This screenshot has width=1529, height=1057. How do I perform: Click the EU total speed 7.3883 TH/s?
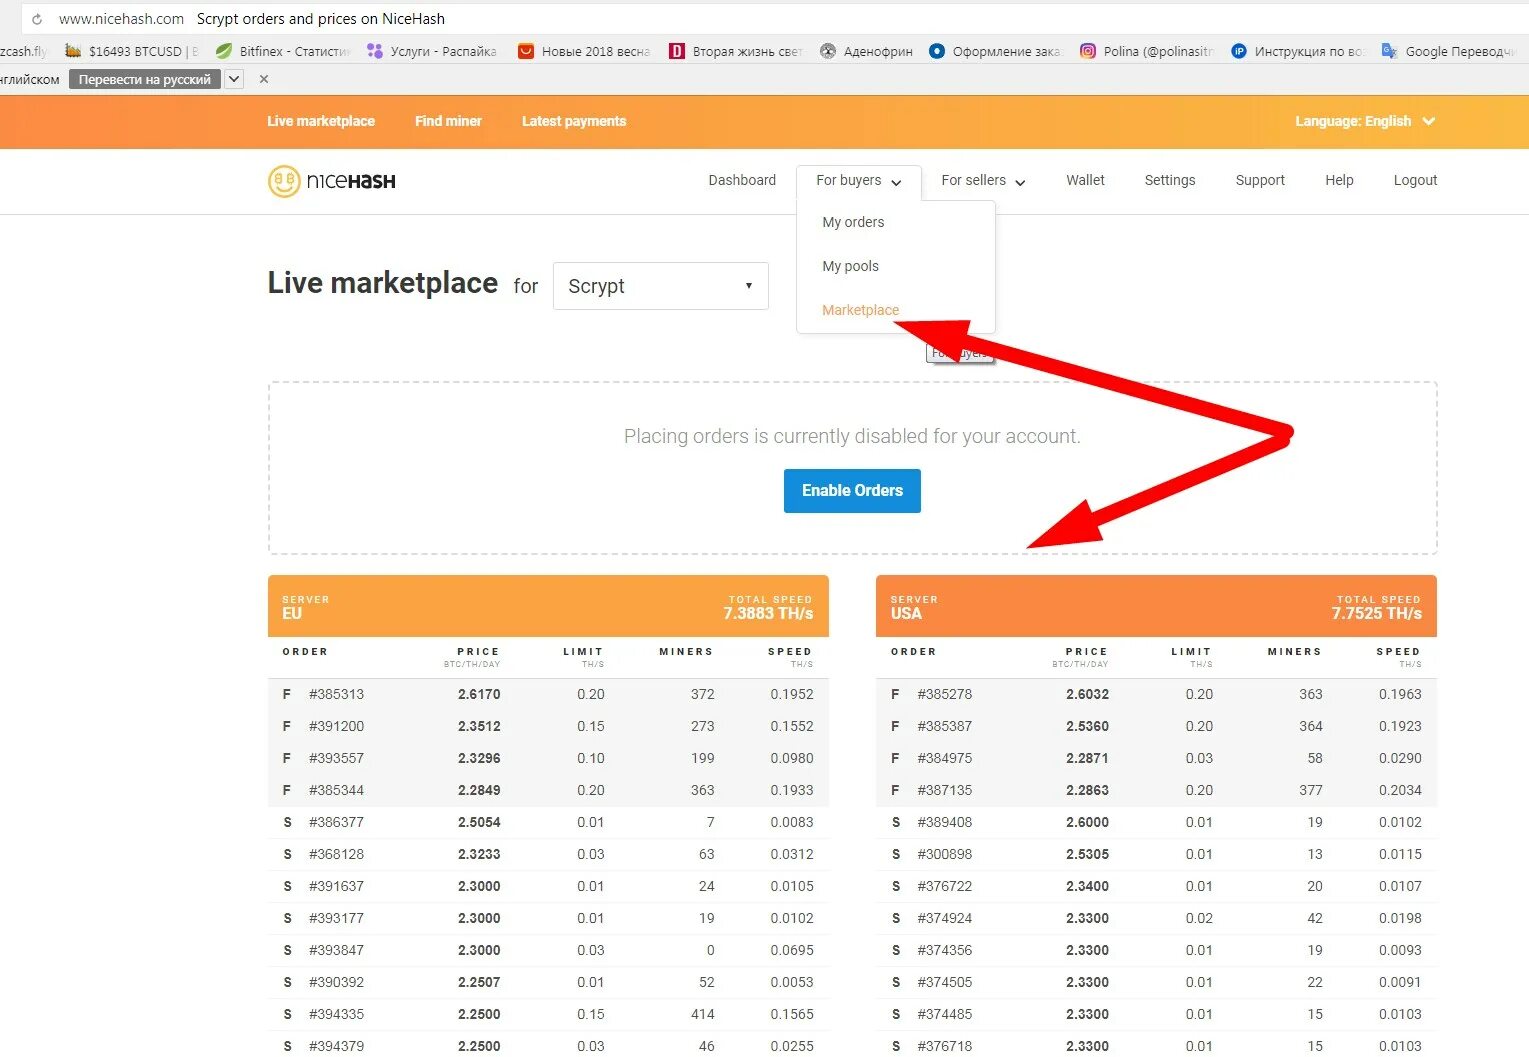tap(768, 613)
